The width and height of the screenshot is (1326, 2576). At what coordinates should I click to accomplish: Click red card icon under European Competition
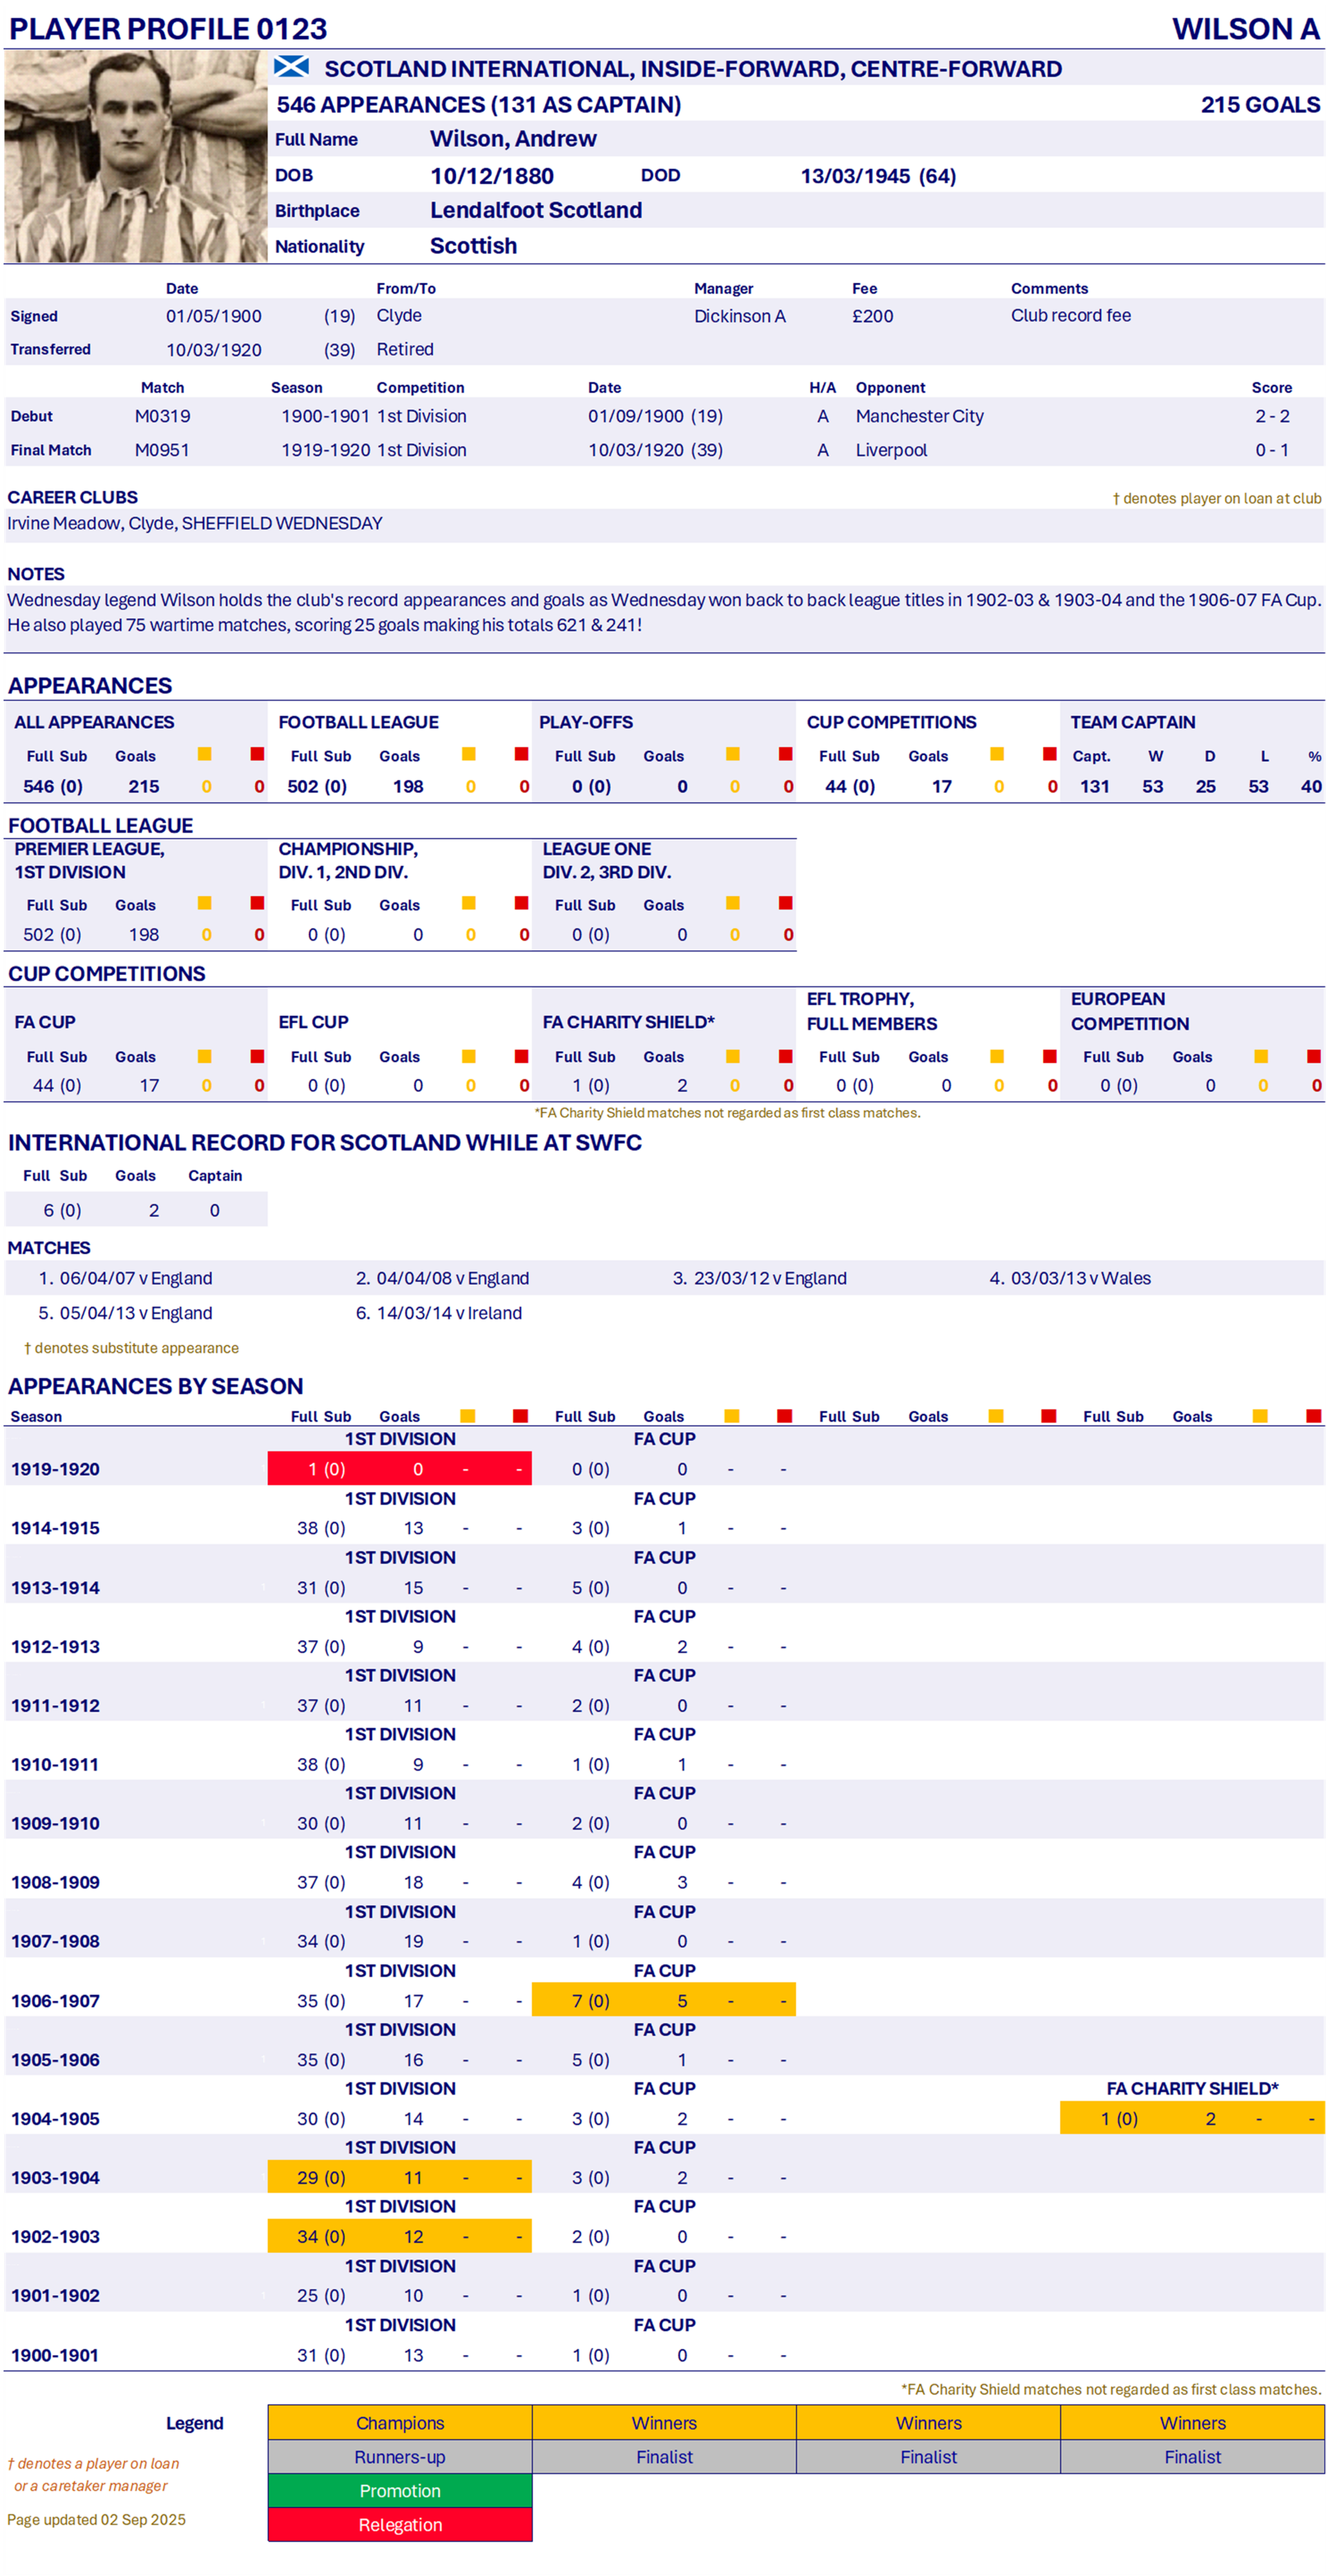click(1313, 1056)
